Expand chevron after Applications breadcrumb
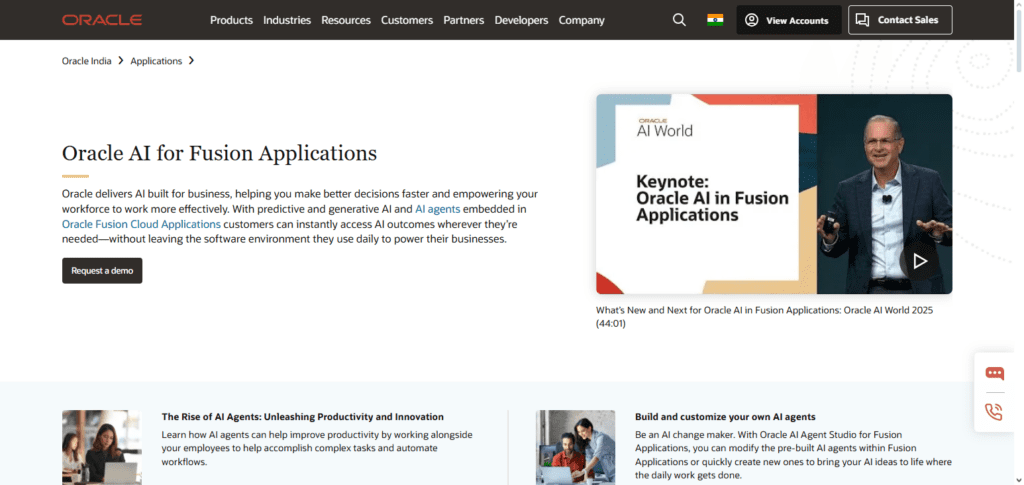Viewport: 1024px width, 485px height. (191, 61)
